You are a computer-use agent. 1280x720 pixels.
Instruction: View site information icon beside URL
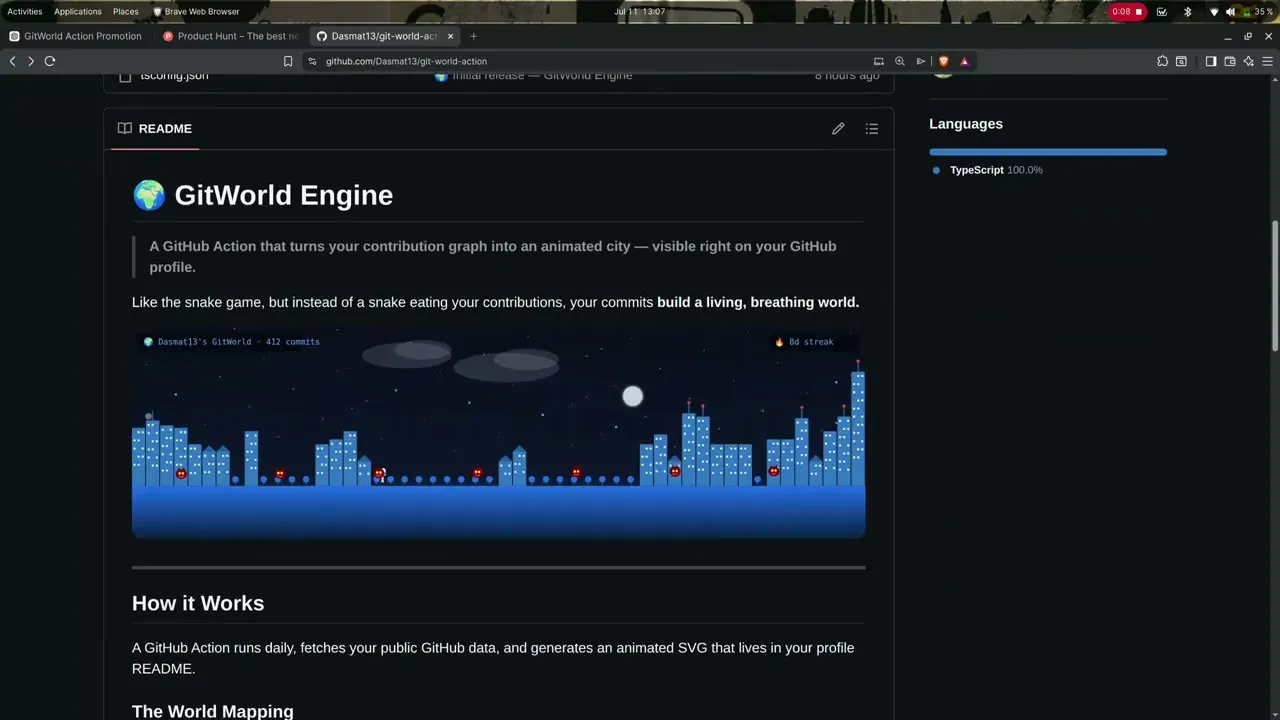[x=312, y=61]
